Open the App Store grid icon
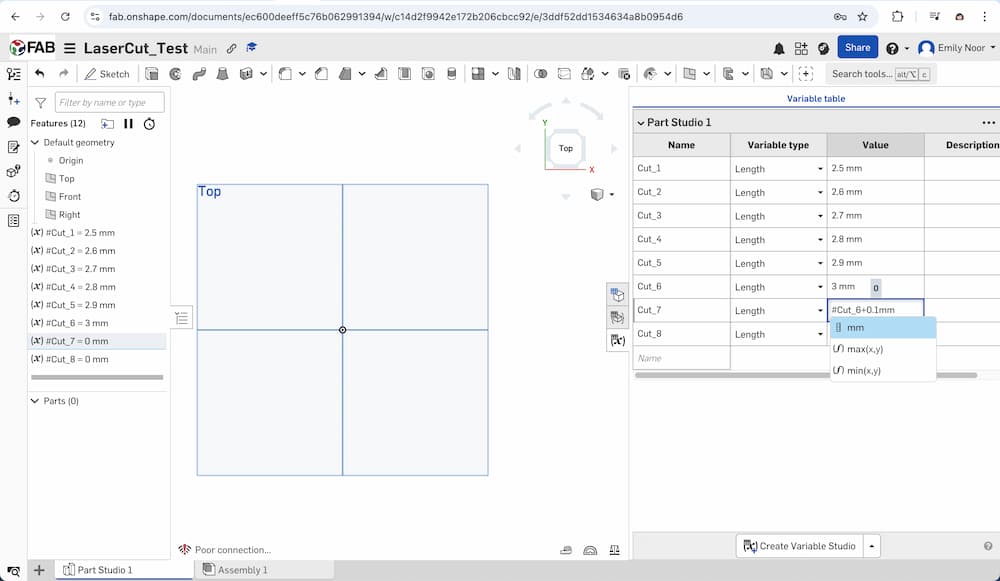 click(801, 48)
